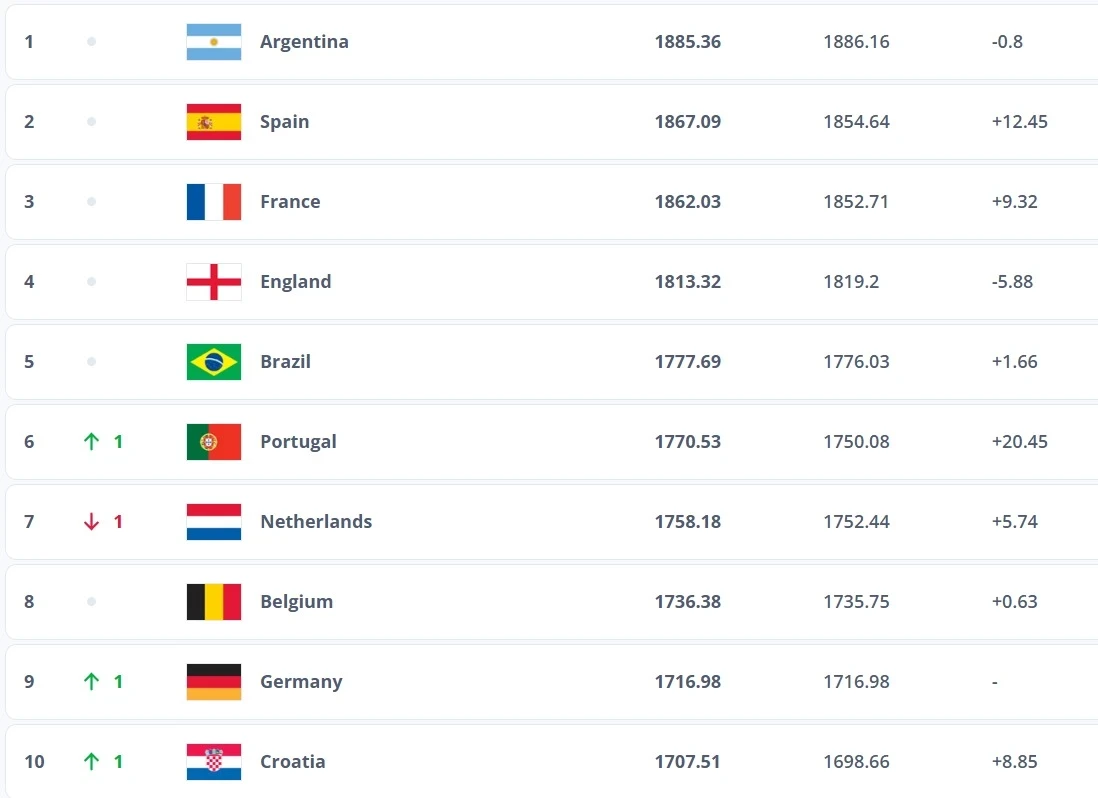The height and width of the screenshot is (798, 1098).
Task: Click the Germany row rank number 9
Action: click(x=29, y=682)
